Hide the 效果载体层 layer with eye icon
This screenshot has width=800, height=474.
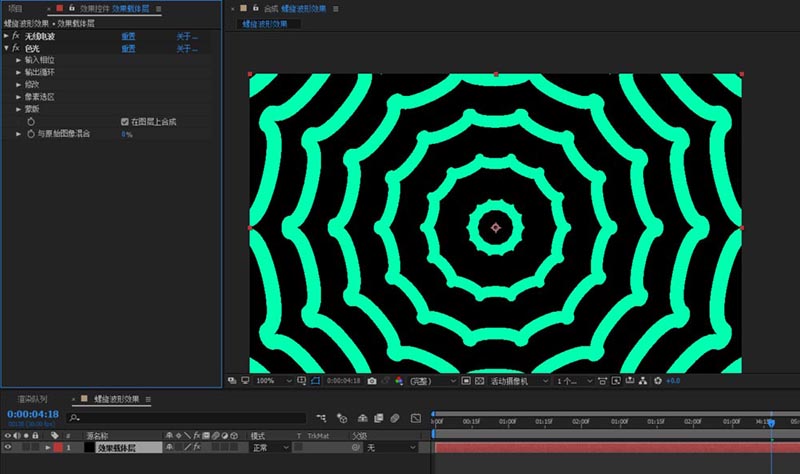point(8,448)
